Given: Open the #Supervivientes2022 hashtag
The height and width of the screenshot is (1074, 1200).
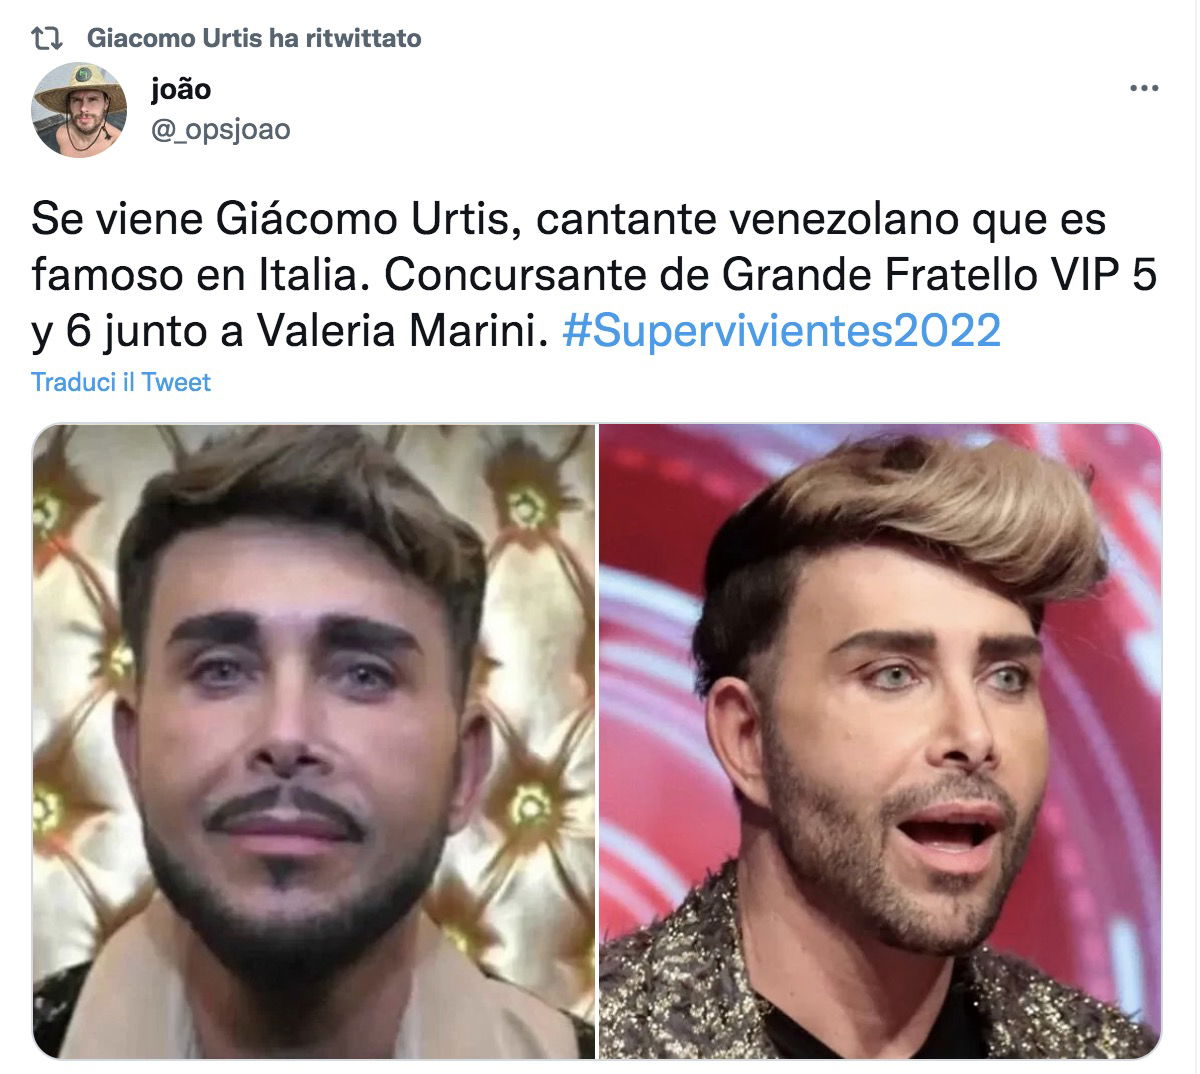Looking at the screenshot, I should (x=781, y=331).
